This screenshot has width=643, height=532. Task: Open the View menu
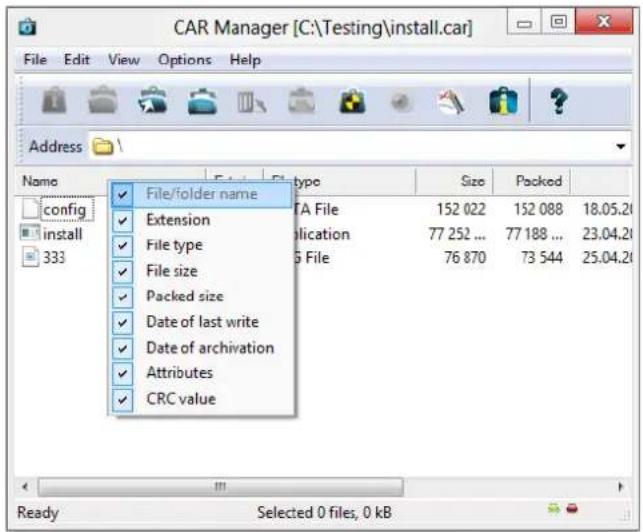click(x=124, y=59)
